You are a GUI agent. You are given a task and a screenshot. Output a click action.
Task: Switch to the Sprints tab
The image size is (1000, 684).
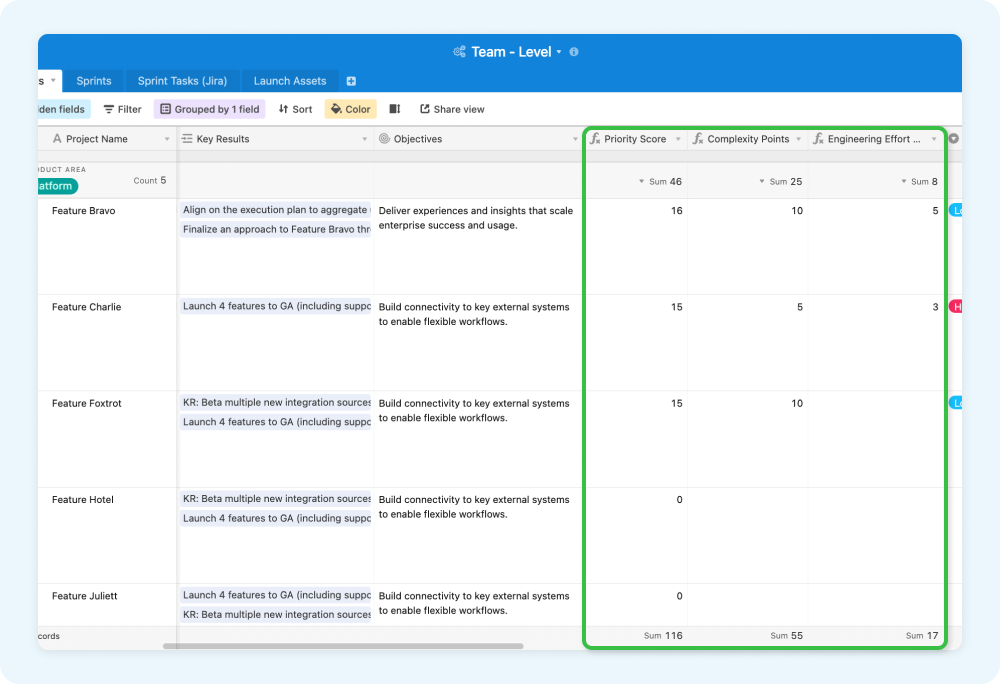(93, 80)
